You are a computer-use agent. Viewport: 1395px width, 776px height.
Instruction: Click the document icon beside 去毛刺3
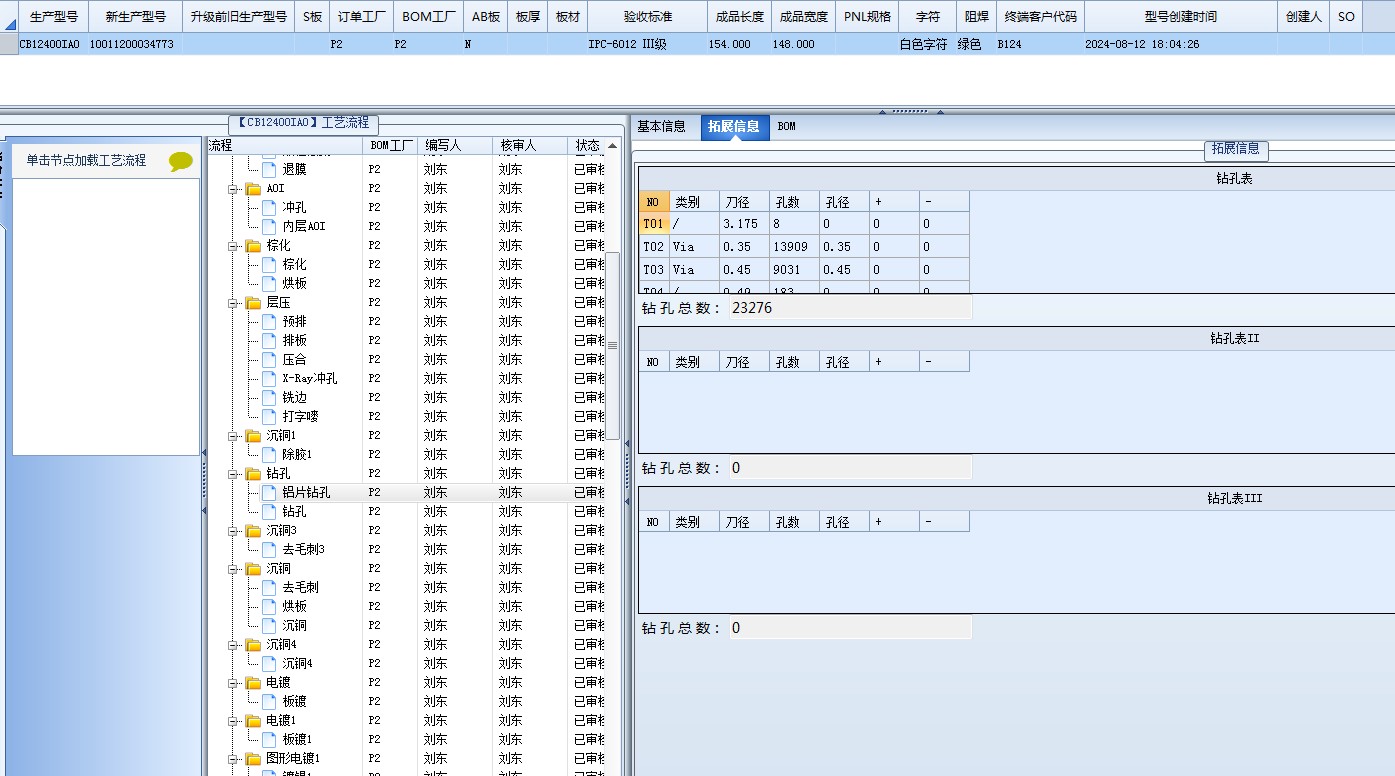[269, 550]
